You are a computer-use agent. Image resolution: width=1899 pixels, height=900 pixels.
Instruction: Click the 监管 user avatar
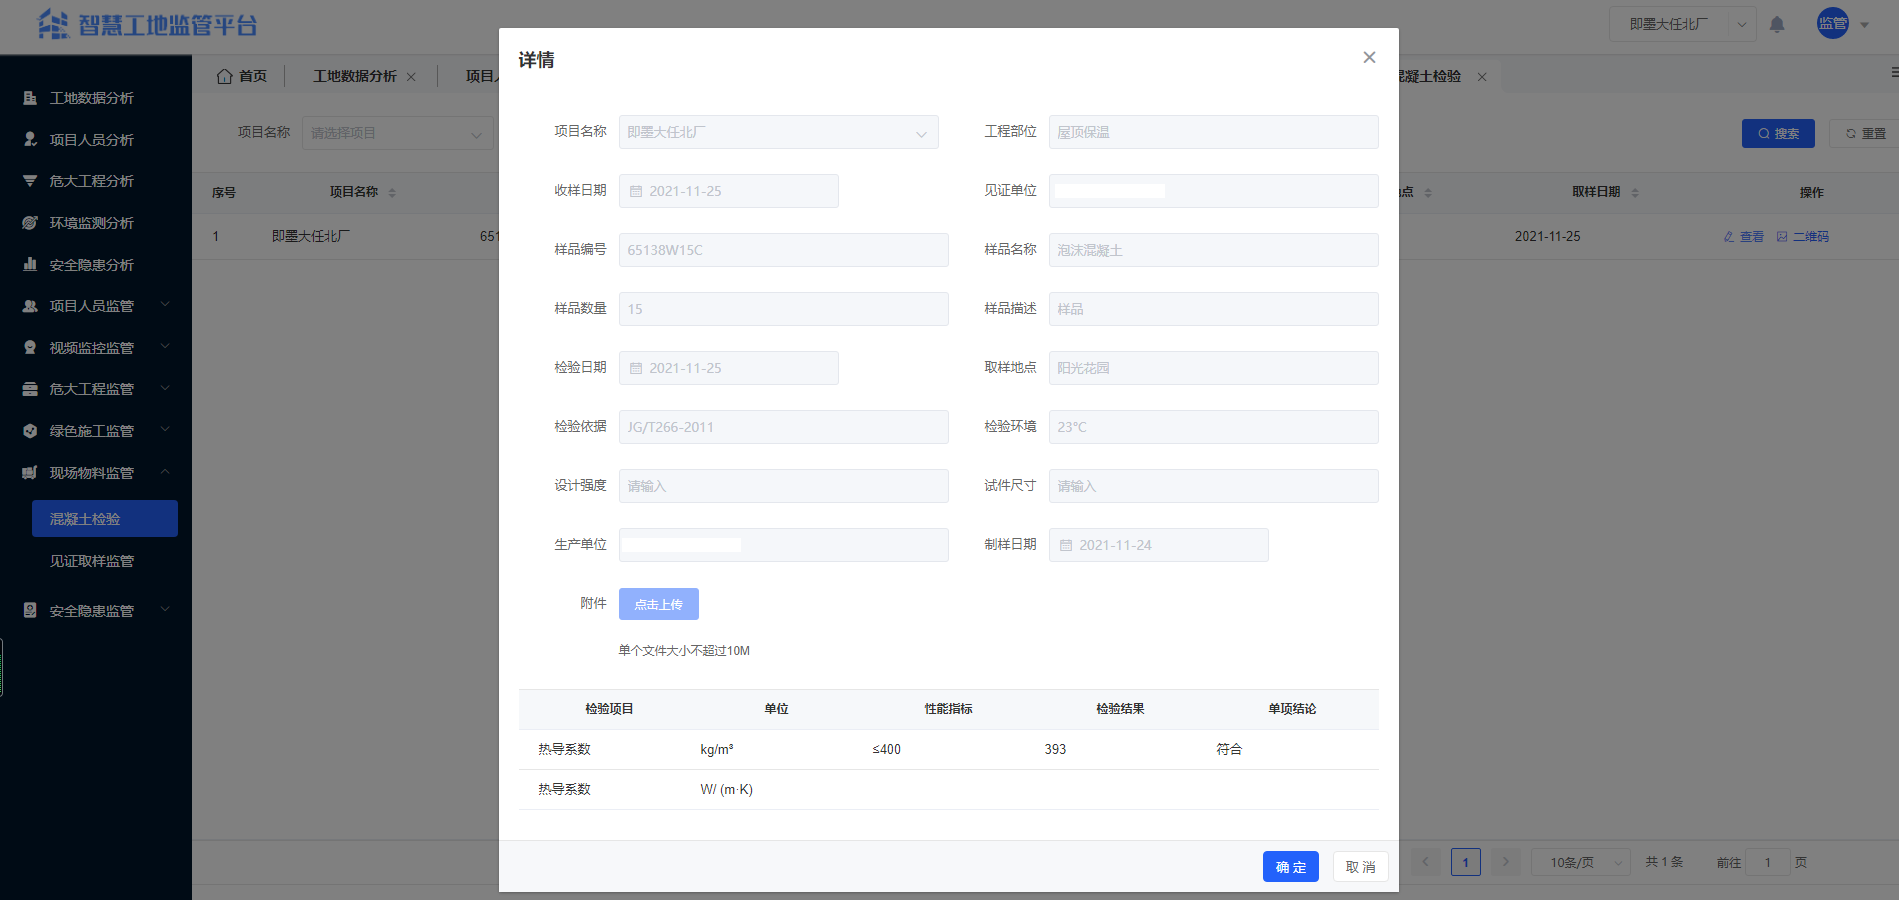(x=1833, y=24)
